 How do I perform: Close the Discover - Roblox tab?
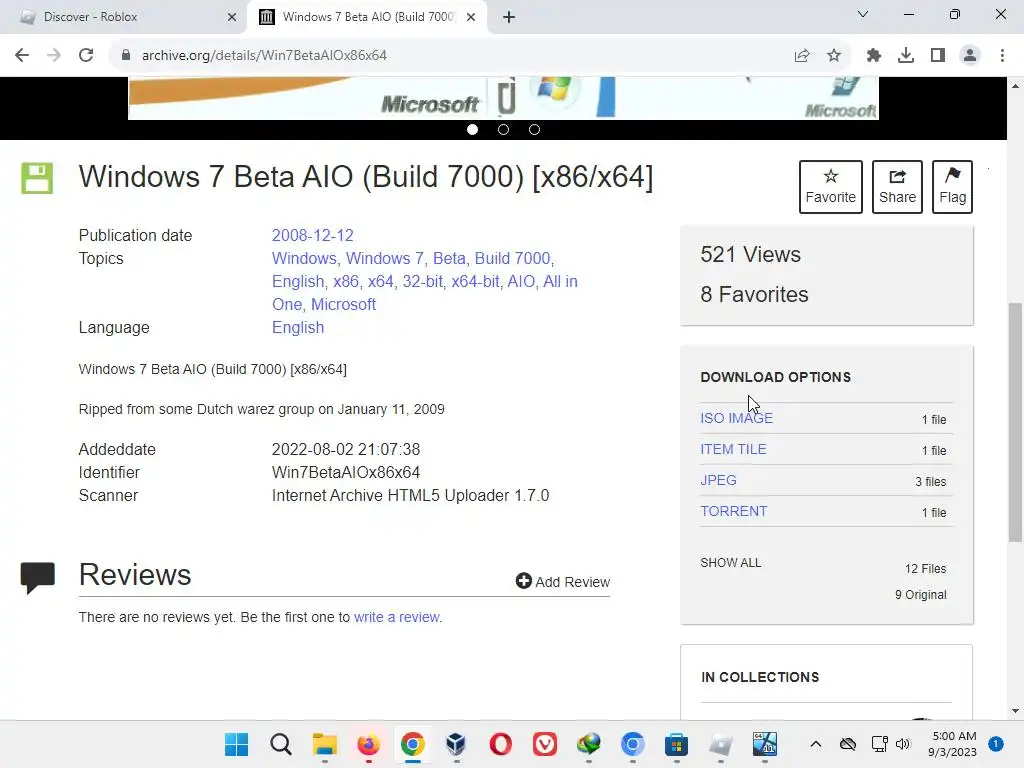pos(232,17)
